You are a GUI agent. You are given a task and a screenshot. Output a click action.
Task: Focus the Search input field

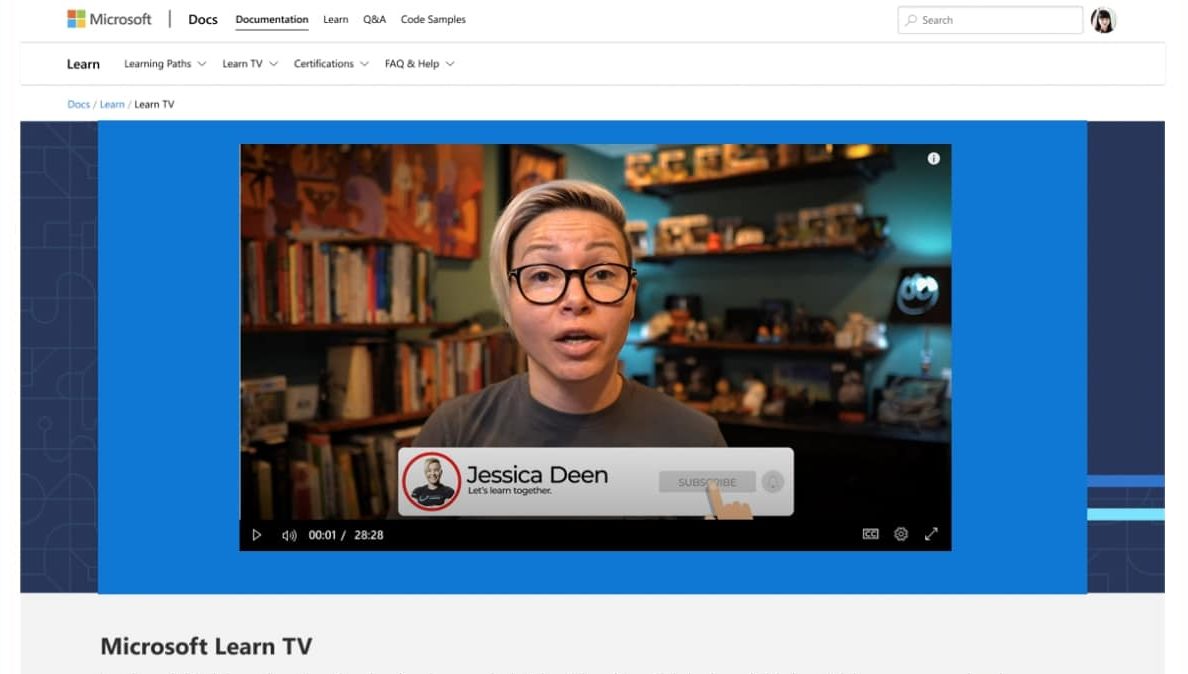tap(990, 20)
